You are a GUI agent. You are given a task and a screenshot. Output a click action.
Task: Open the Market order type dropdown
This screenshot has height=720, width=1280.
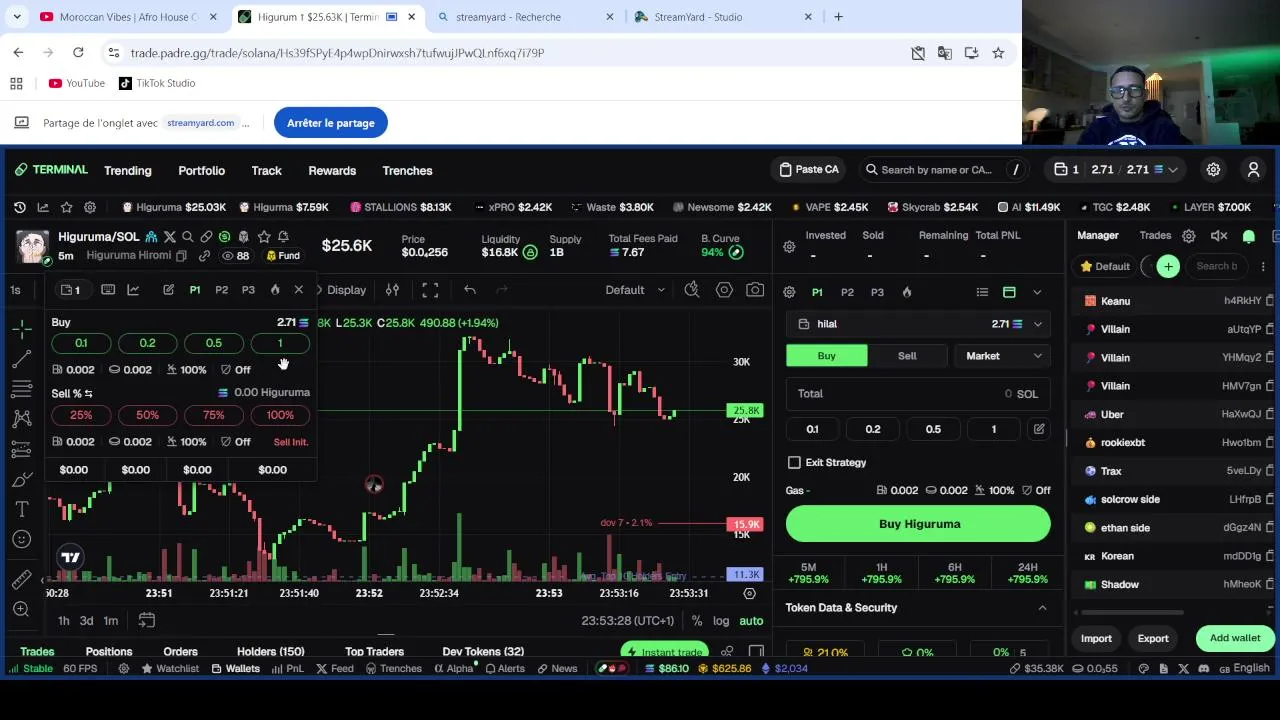point(1002,356)
